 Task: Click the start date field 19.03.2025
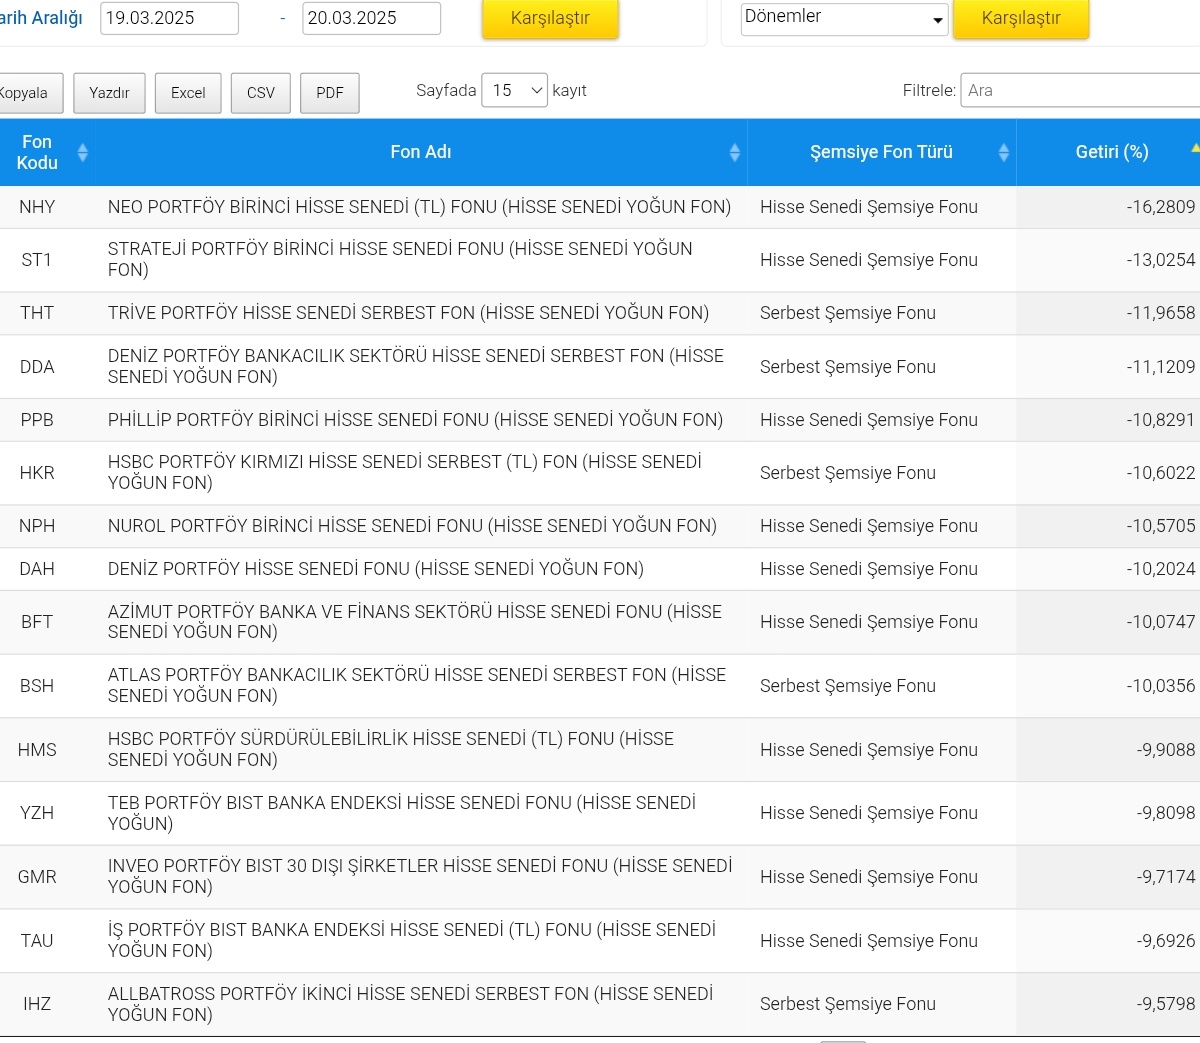click(x=169, y=18)
